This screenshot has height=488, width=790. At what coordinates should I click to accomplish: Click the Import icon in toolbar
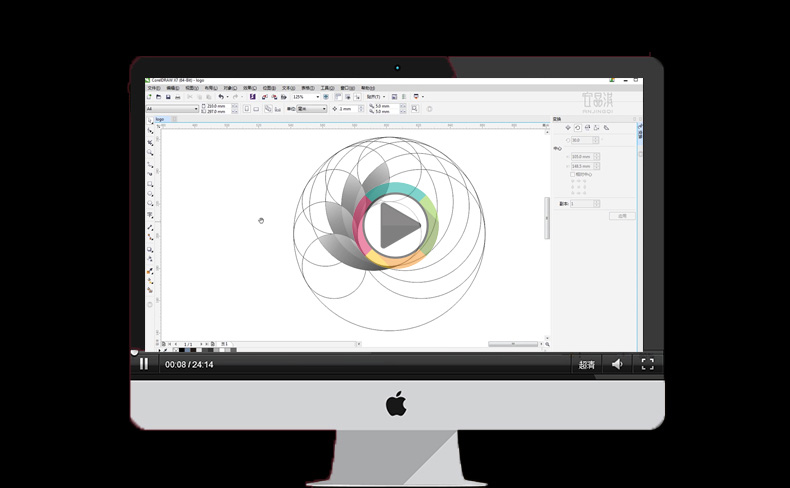[265, 97]
